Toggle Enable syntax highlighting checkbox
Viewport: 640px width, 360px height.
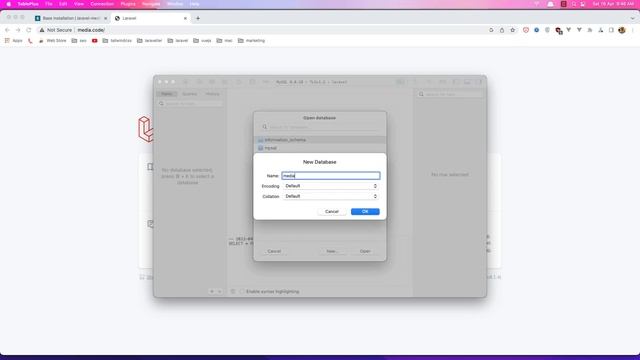click(242, 291)
